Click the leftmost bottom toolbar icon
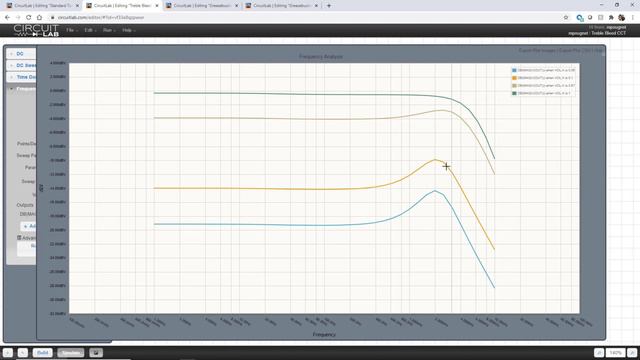The width and height of the screenshot is (640, 360). 8,353
